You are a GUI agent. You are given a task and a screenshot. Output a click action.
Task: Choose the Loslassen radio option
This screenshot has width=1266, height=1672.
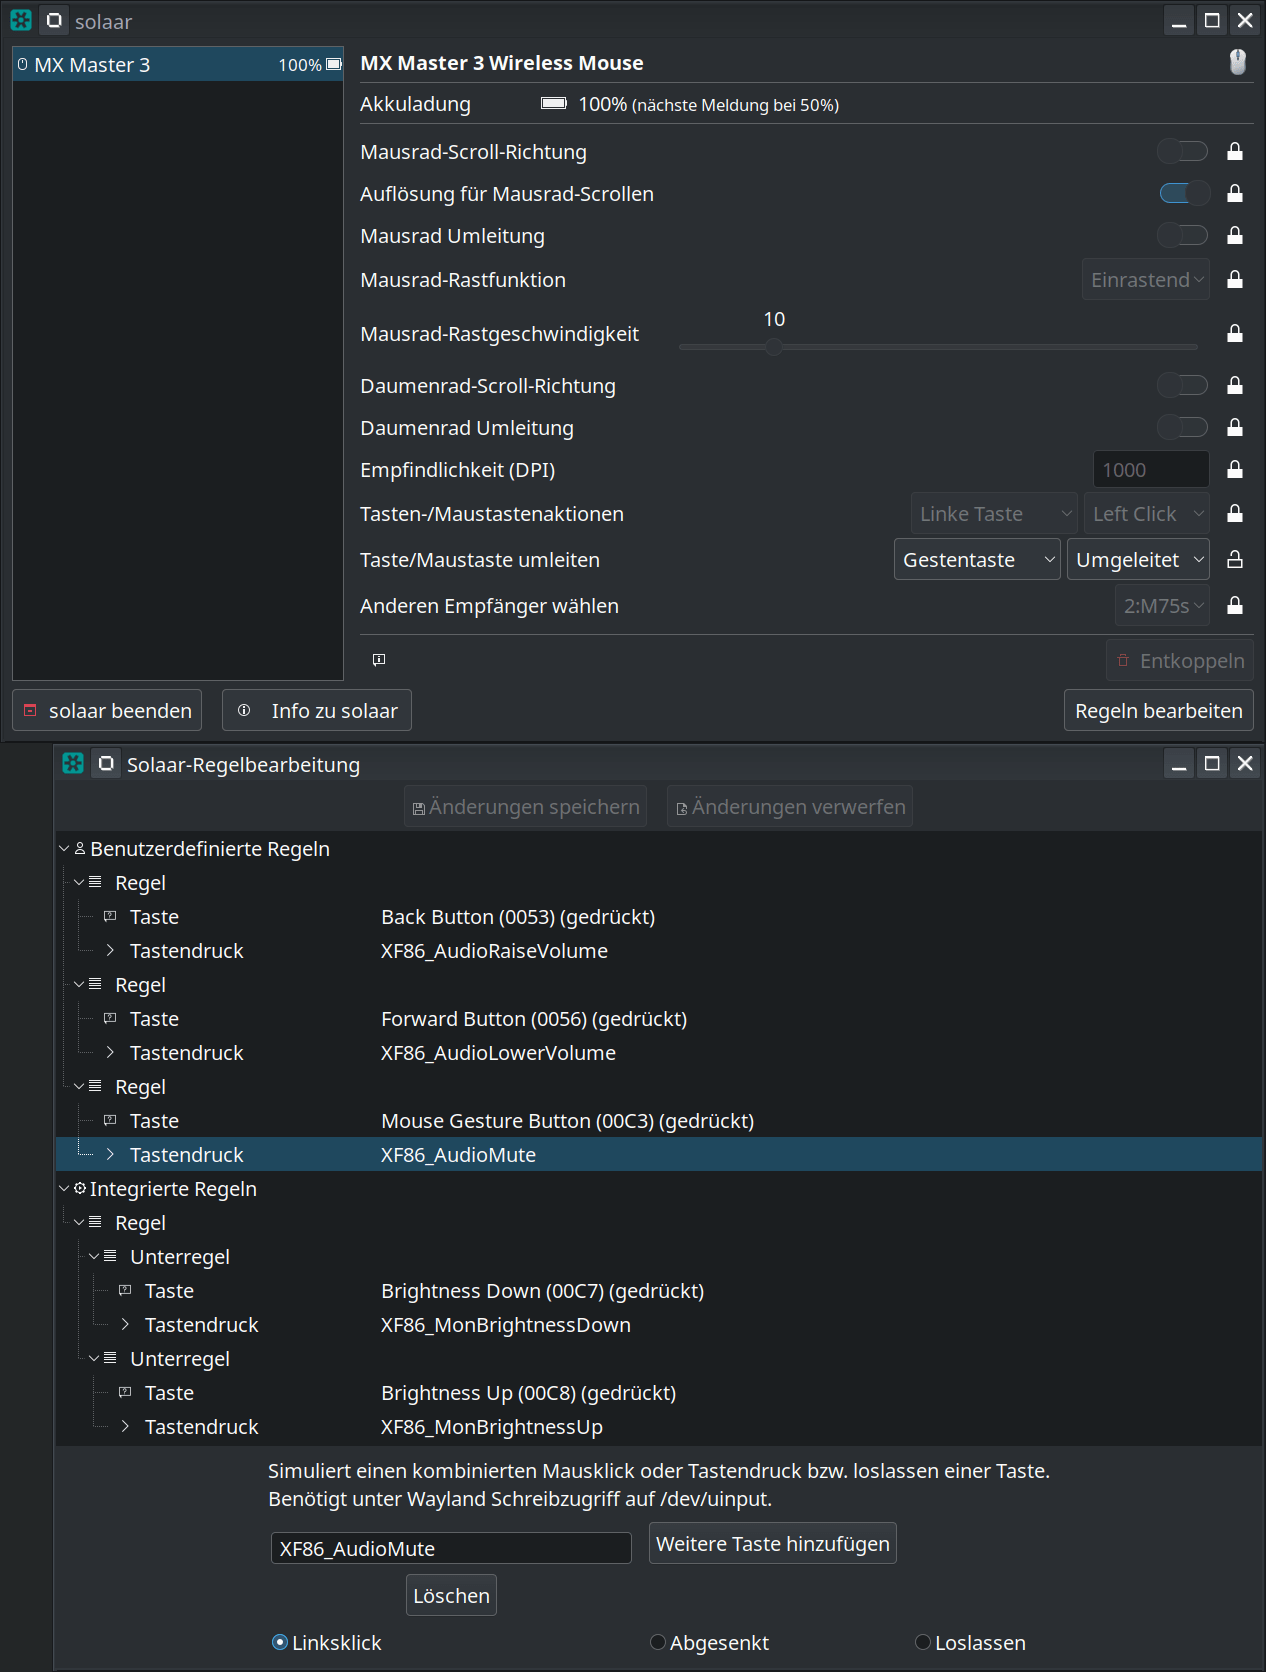(x=923, y=1643)
